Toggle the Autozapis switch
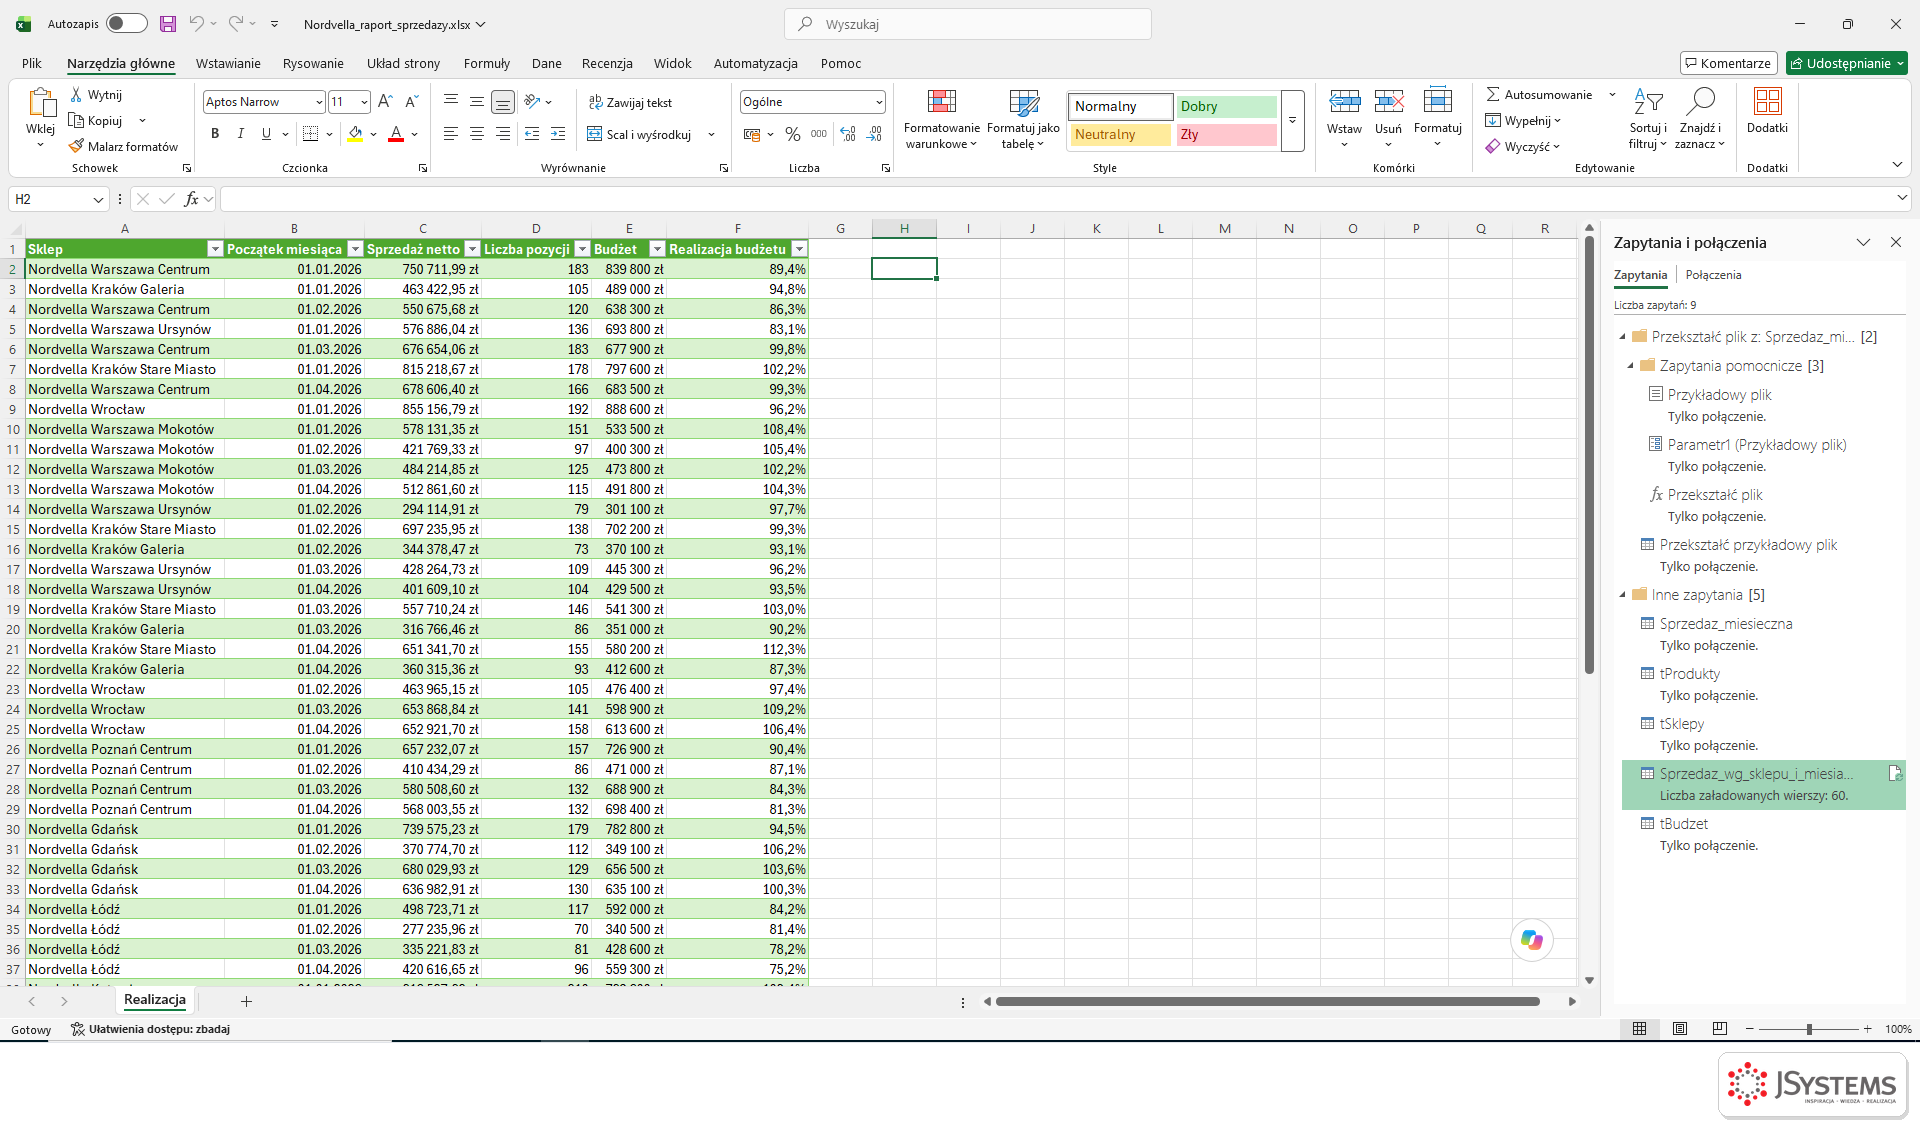Viewport: 1920px width, 1126px height. click(x=127, y=24)
